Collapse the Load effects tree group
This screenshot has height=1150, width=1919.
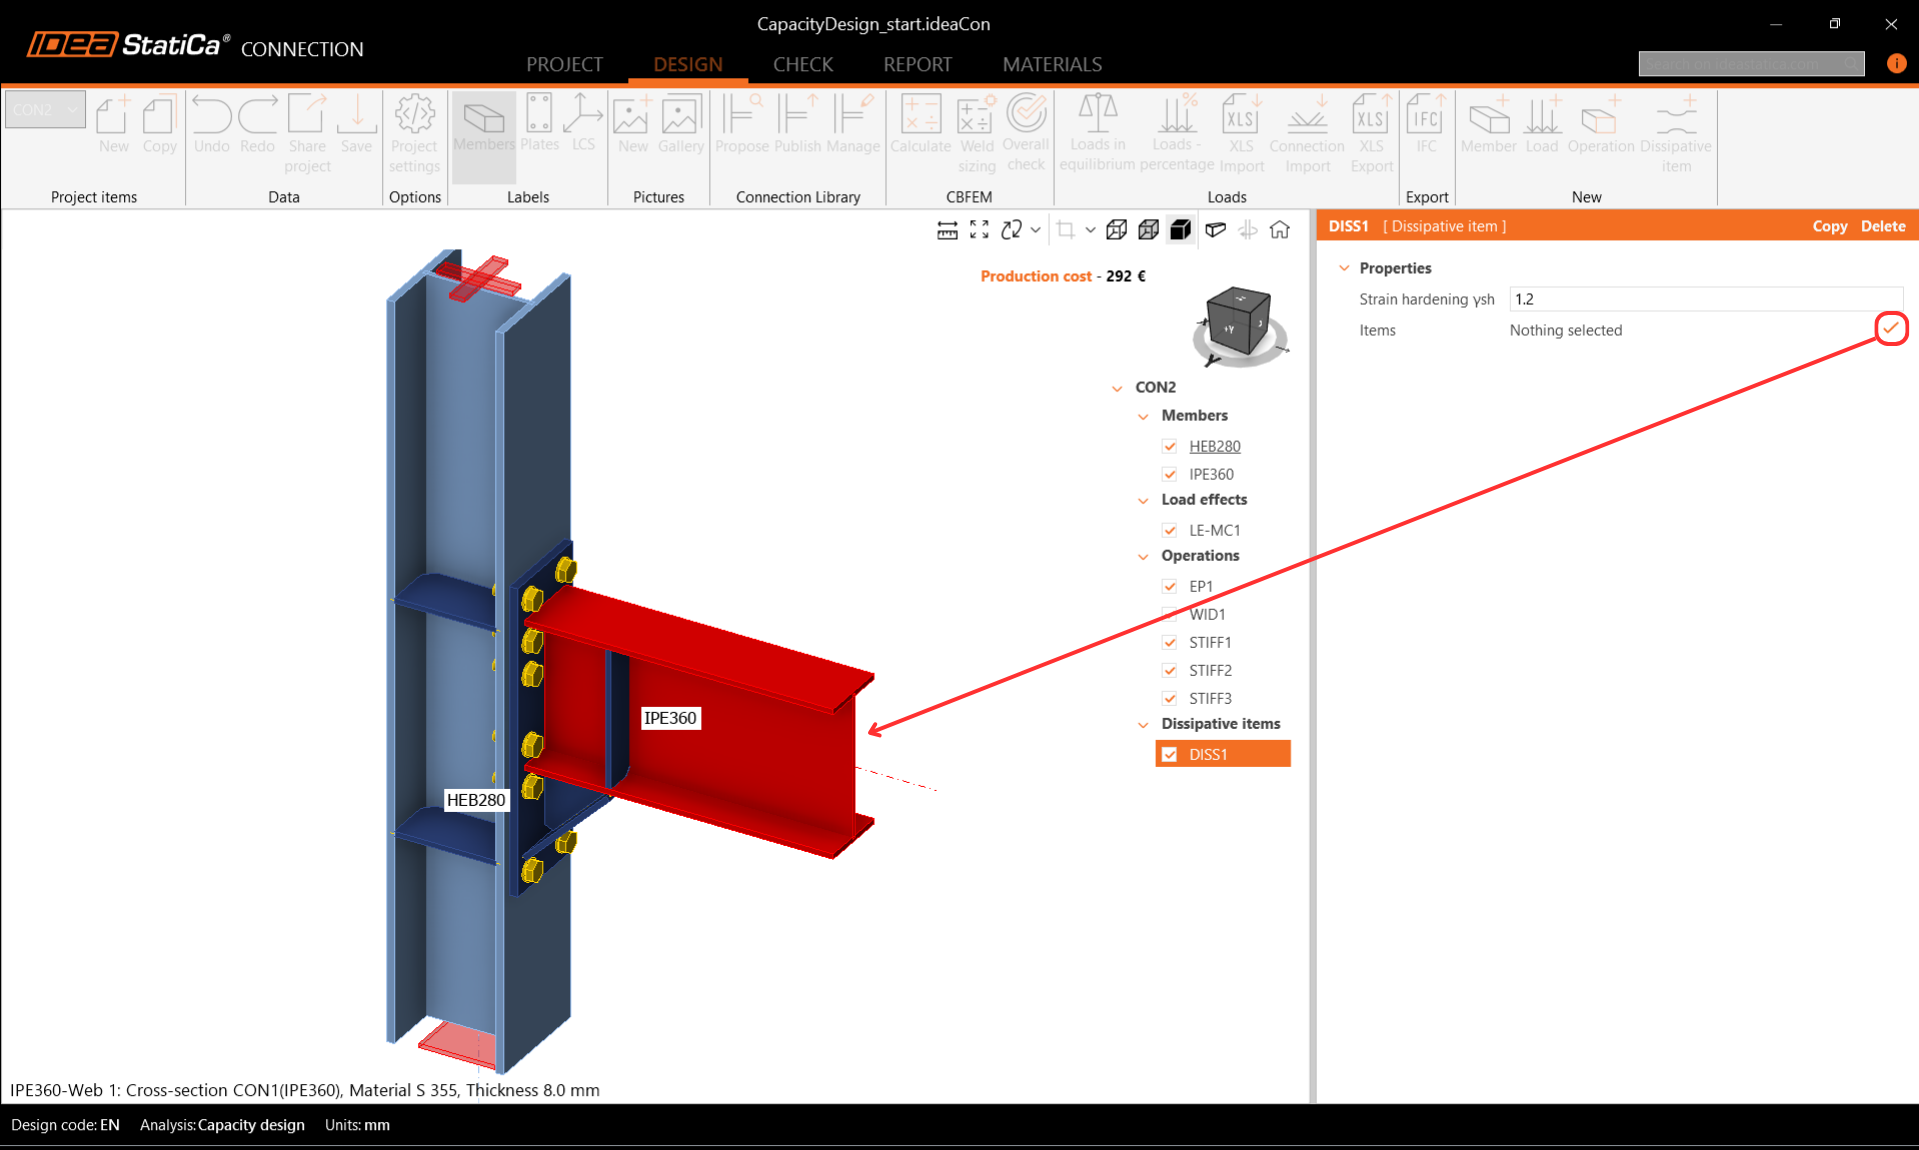coord(1143,500)
